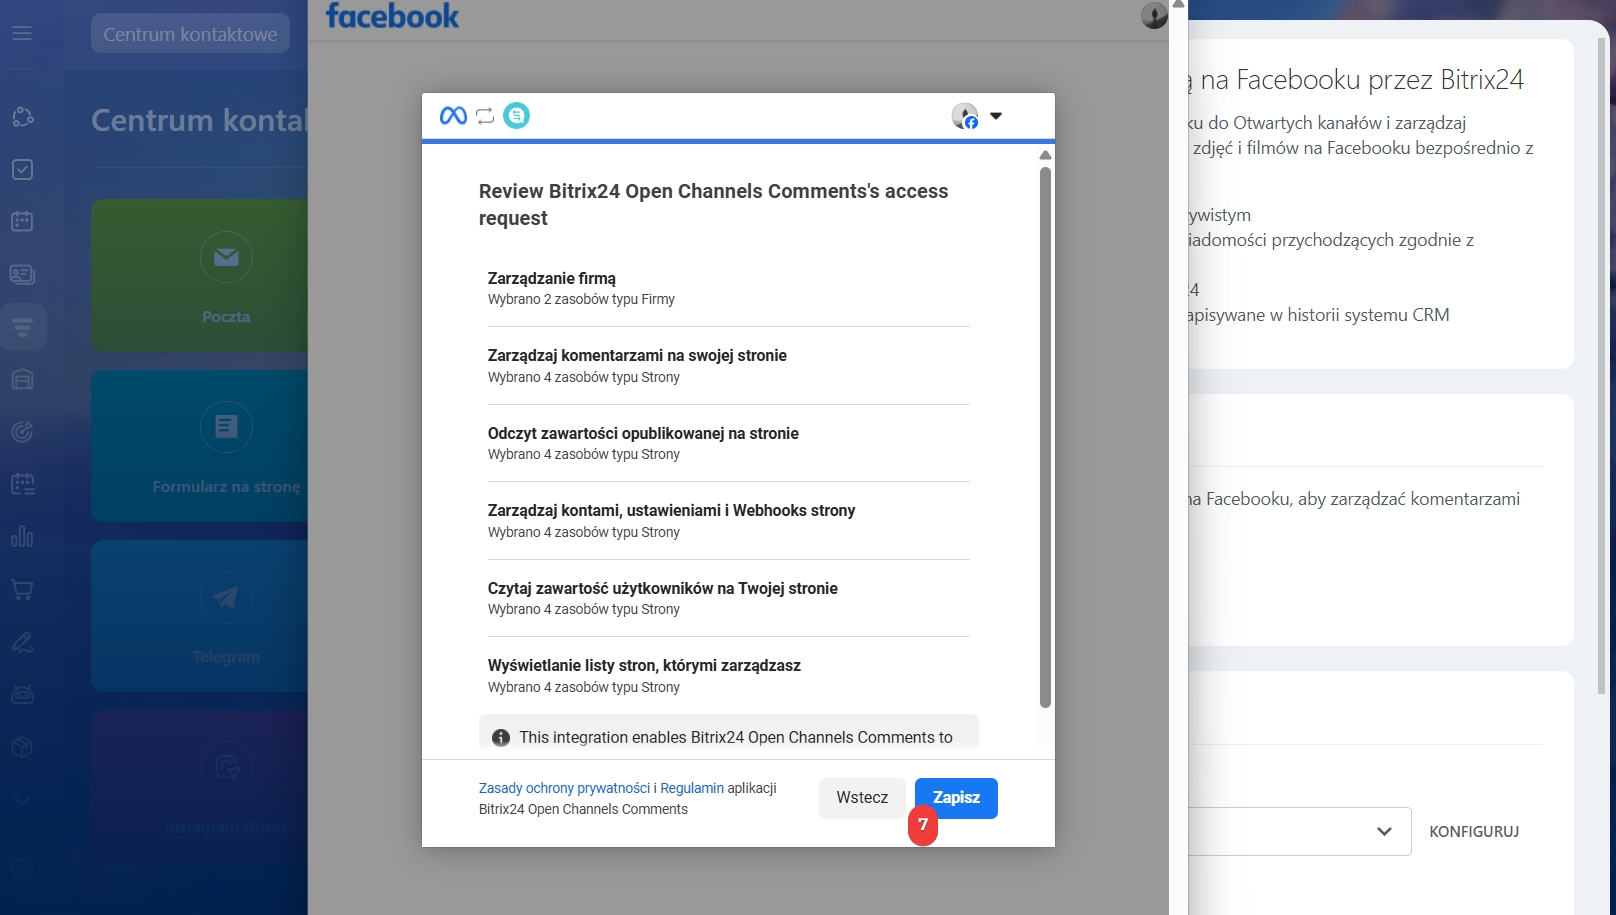Screen dimensions: 1616x915
Task: Open the signature pen icon in sidebar
Action: (x=22, y=642)
